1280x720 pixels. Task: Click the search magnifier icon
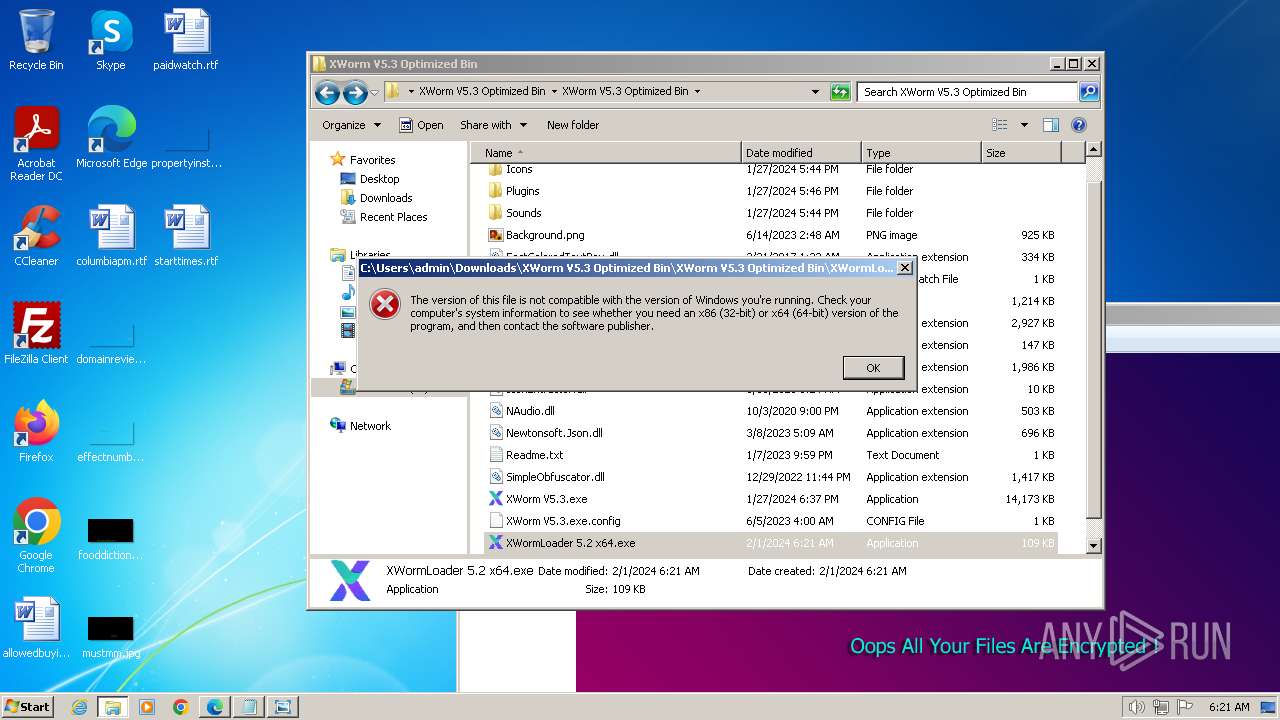tap(1089, 92)
